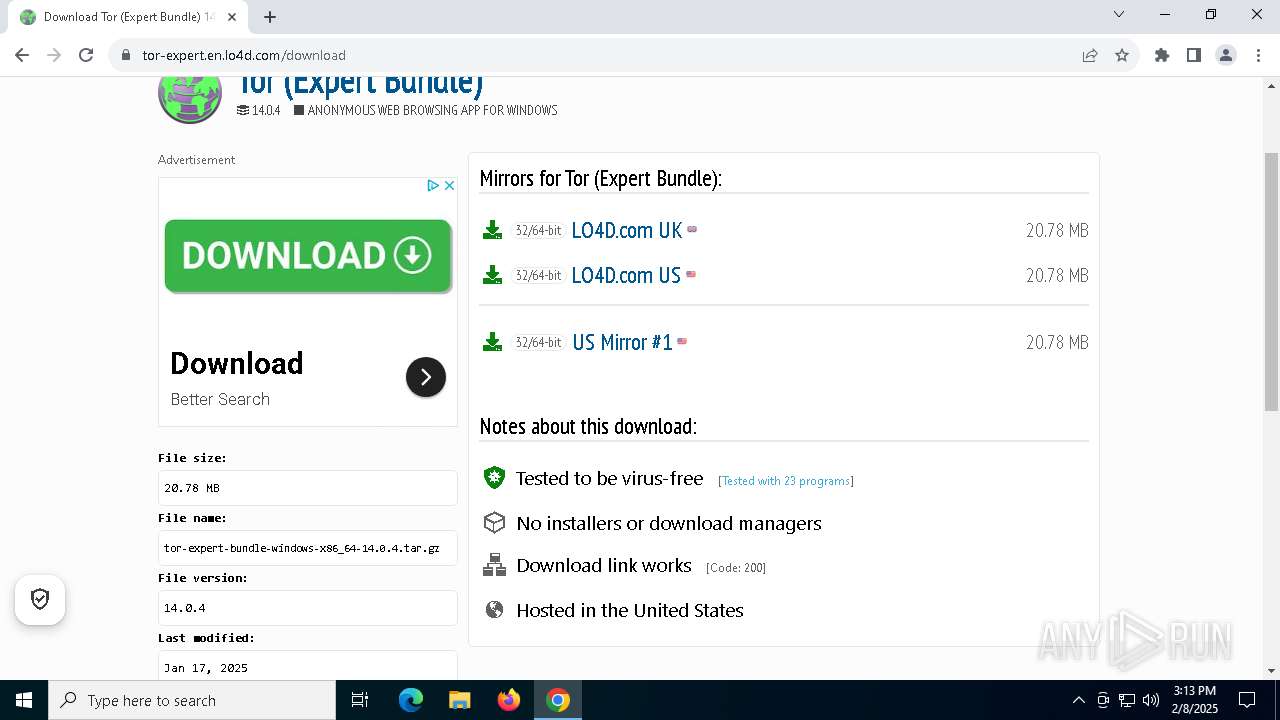Show hidden system tray icons

[x=1078, y=700]
